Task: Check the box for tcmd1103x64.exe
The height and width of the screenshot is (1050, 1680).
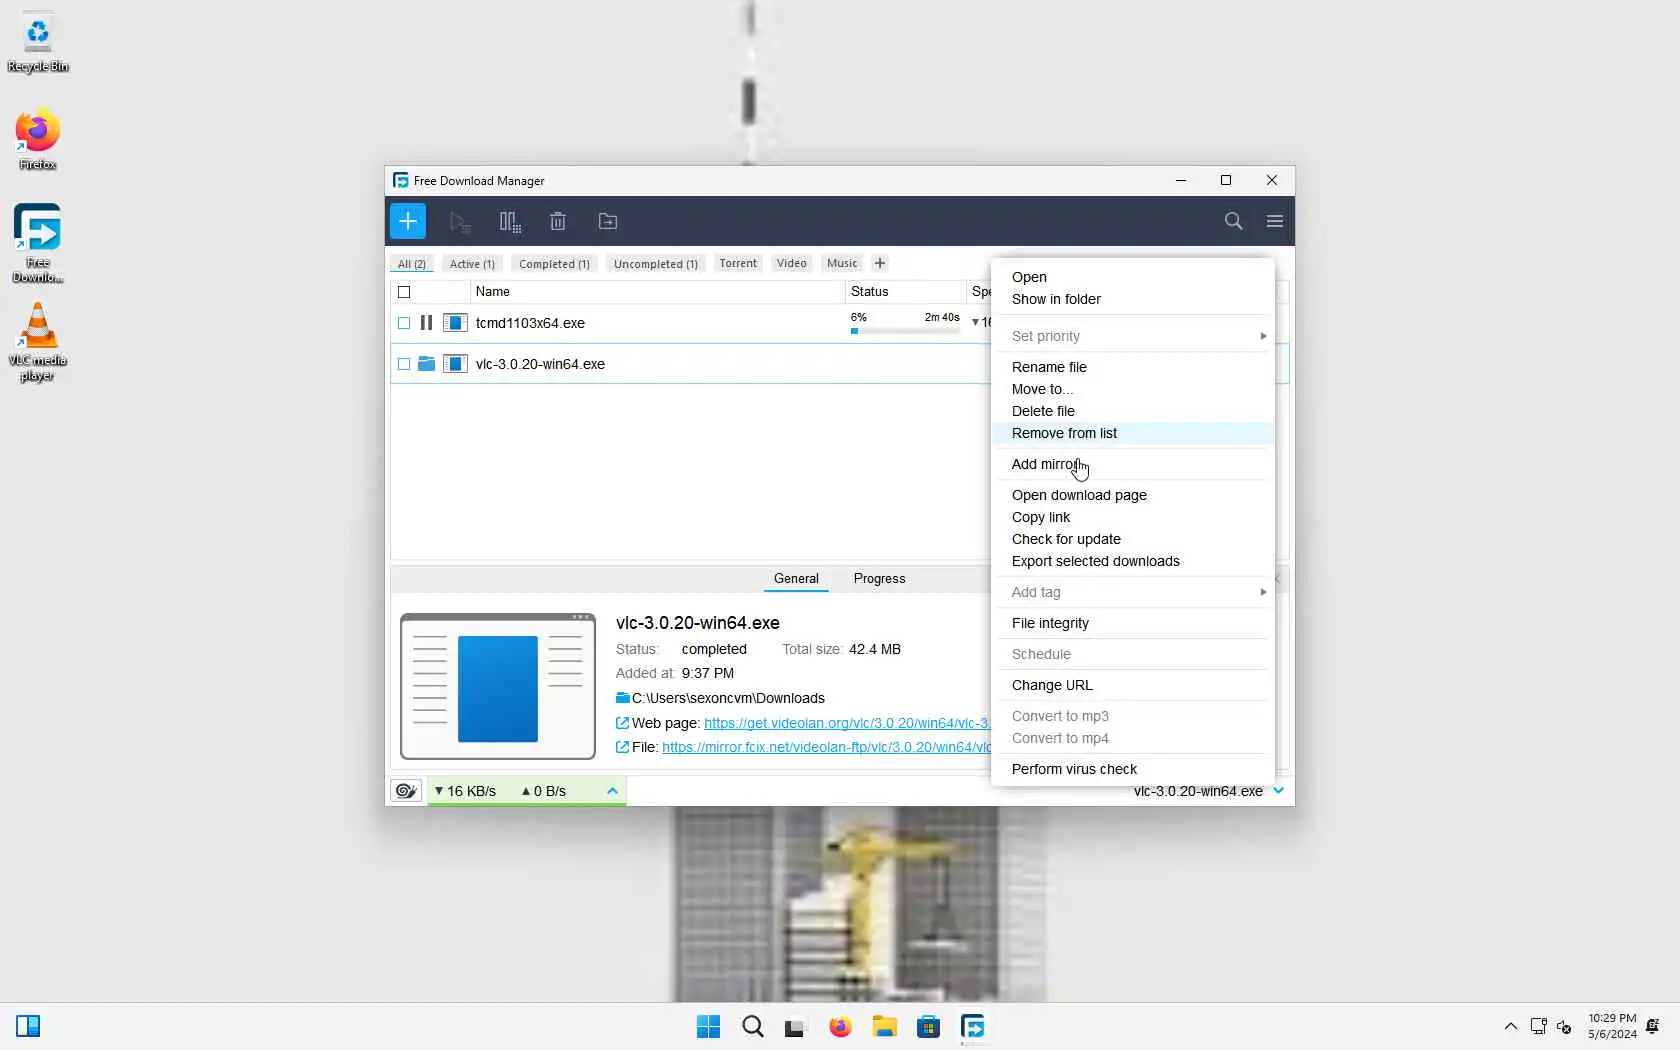Action: coord(404,323)
